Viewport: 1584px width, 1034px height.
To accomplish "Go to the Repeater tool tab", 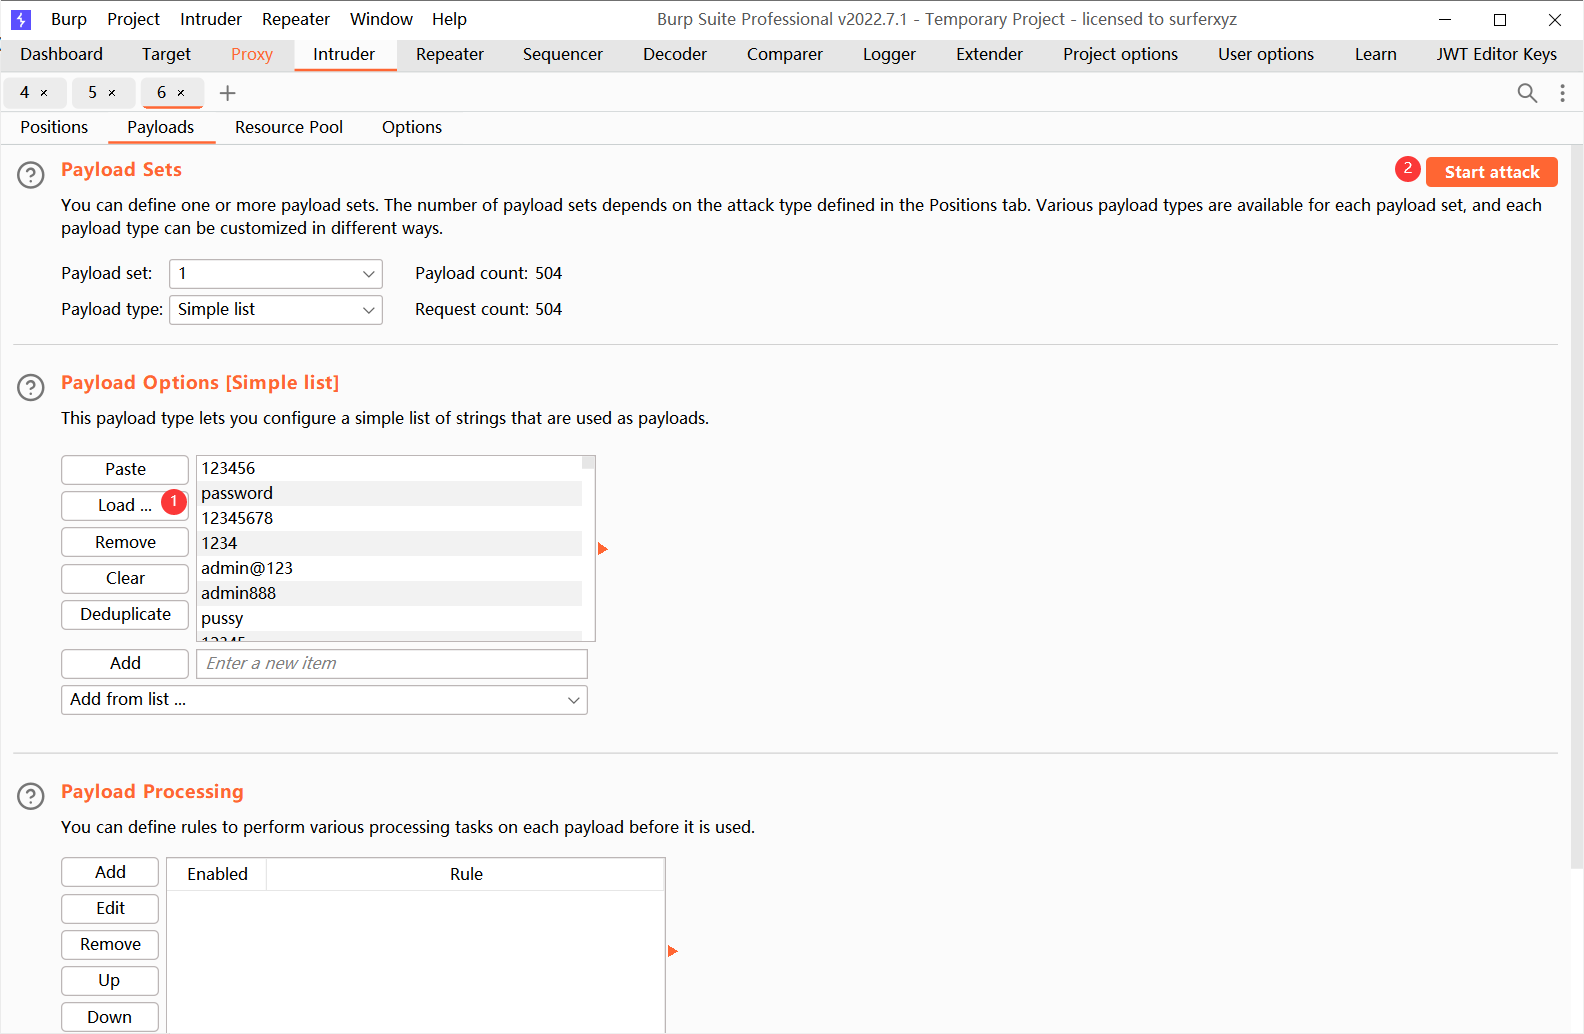I will (450, 55).
